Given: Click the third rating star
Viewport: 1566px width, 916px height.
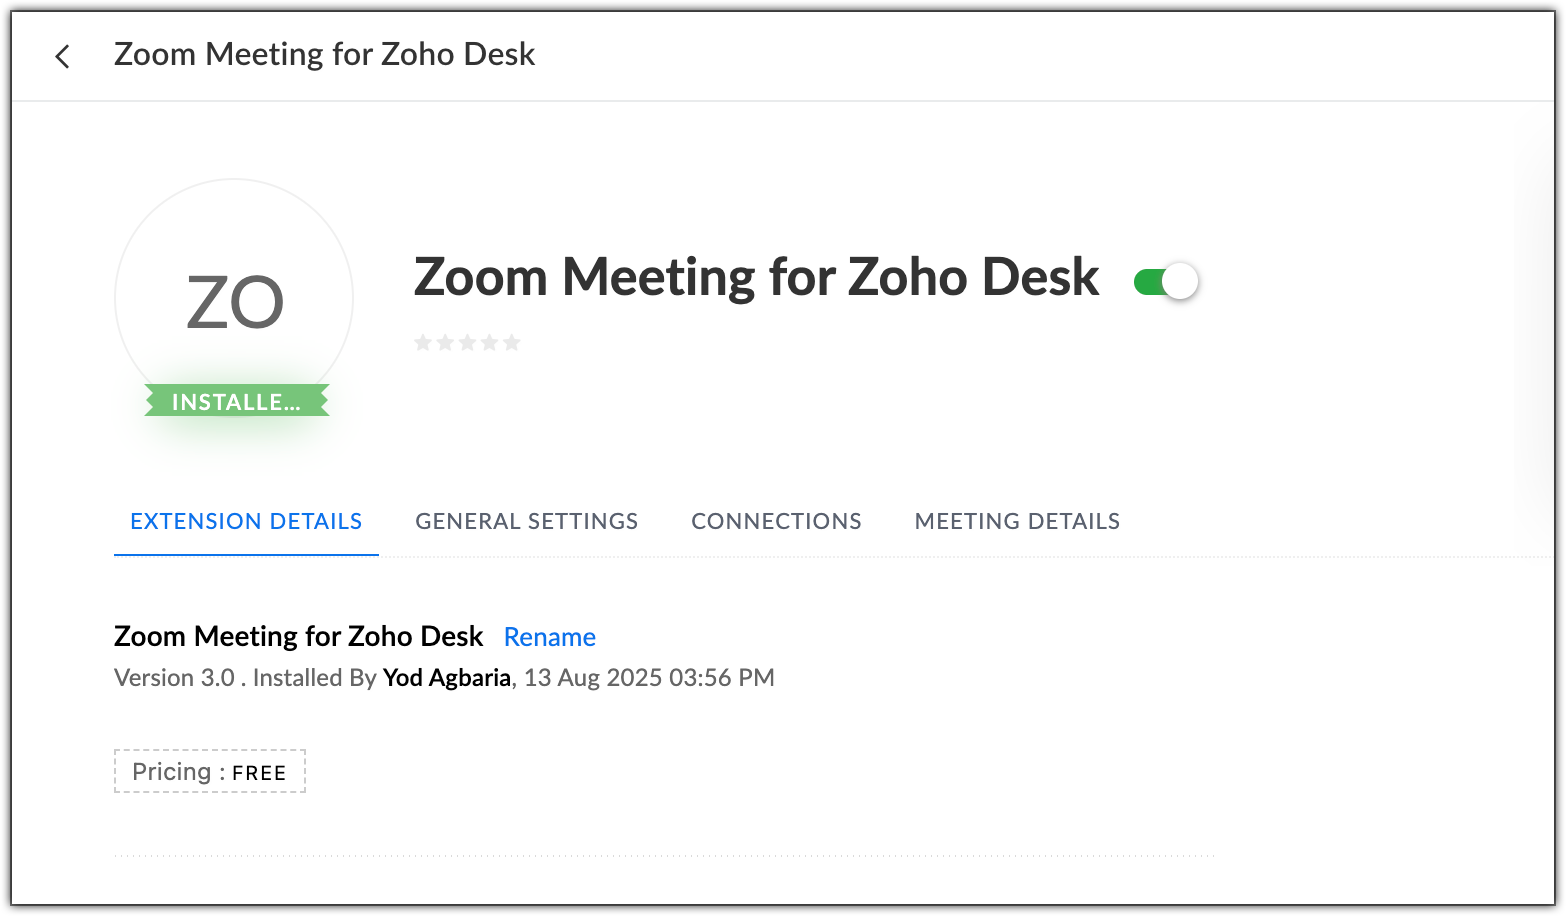Looking at the screenshot, I should (x=467, y=343).
